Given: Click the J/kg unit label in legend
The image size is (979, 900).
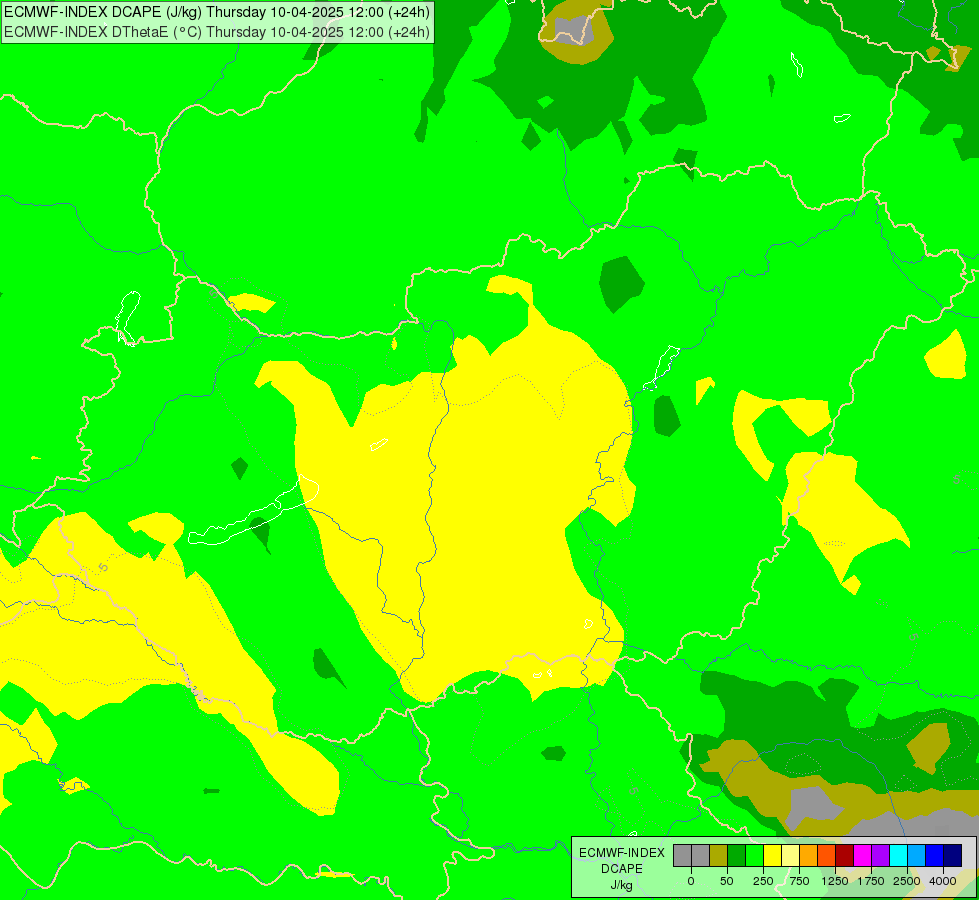Looking at the screenshot, I should click(x=621, y=885).
